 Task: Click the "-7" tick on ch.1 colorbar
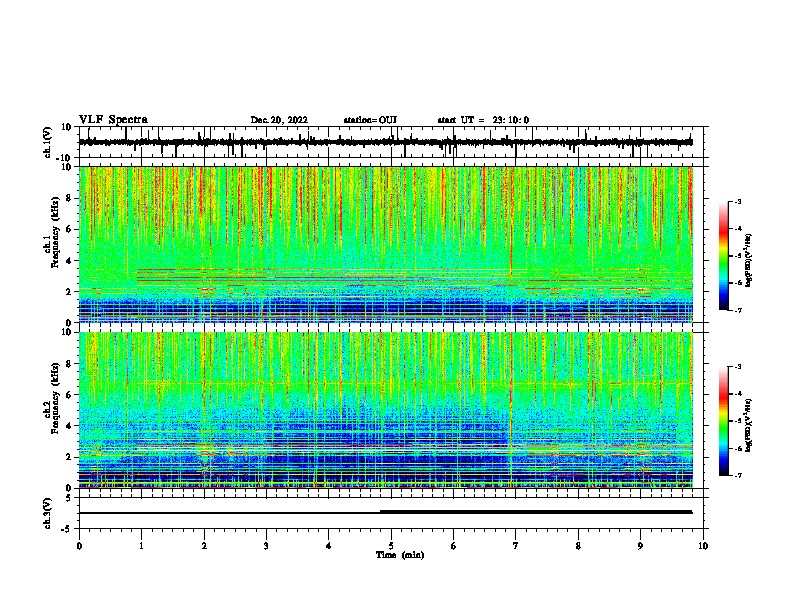(737, 310)
